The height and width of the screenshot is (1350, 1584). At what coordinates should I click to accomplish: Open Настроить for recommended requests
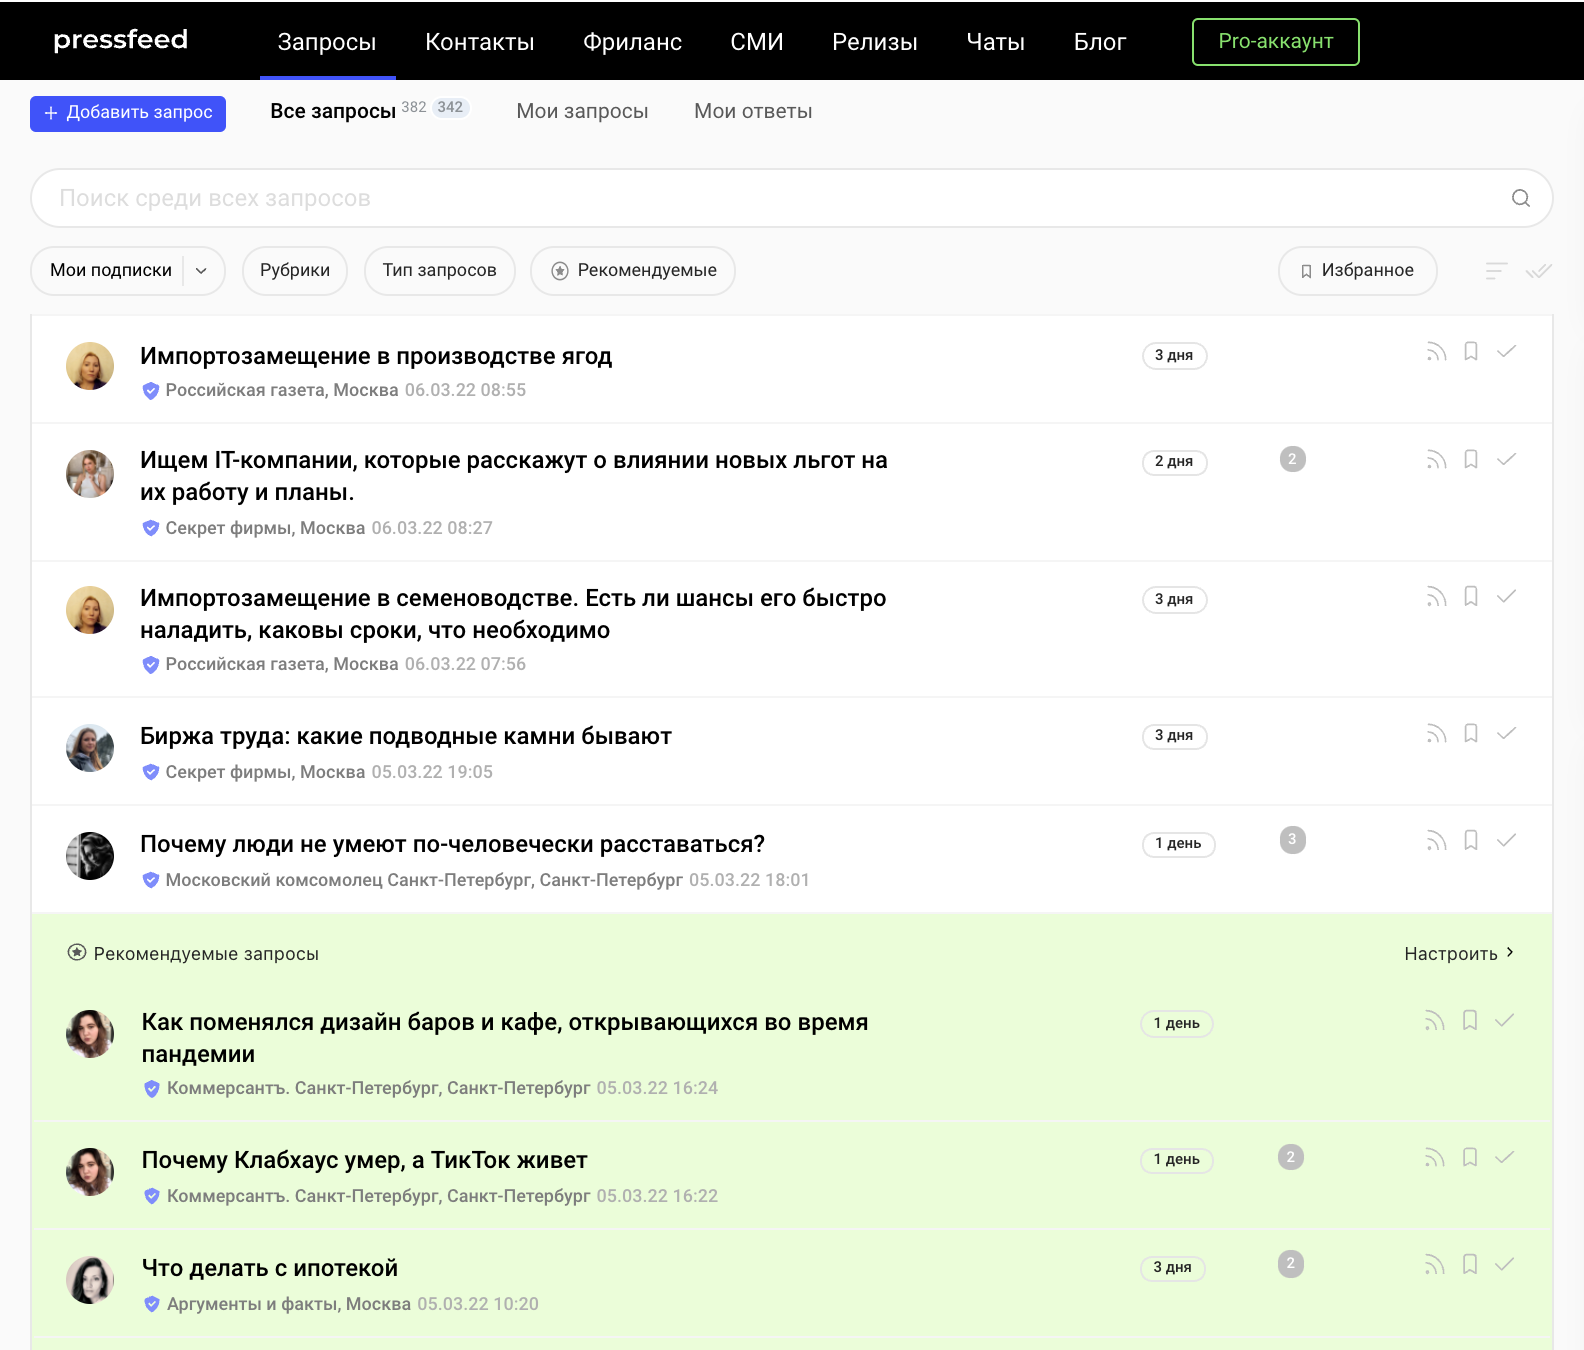coord(1459,954)
